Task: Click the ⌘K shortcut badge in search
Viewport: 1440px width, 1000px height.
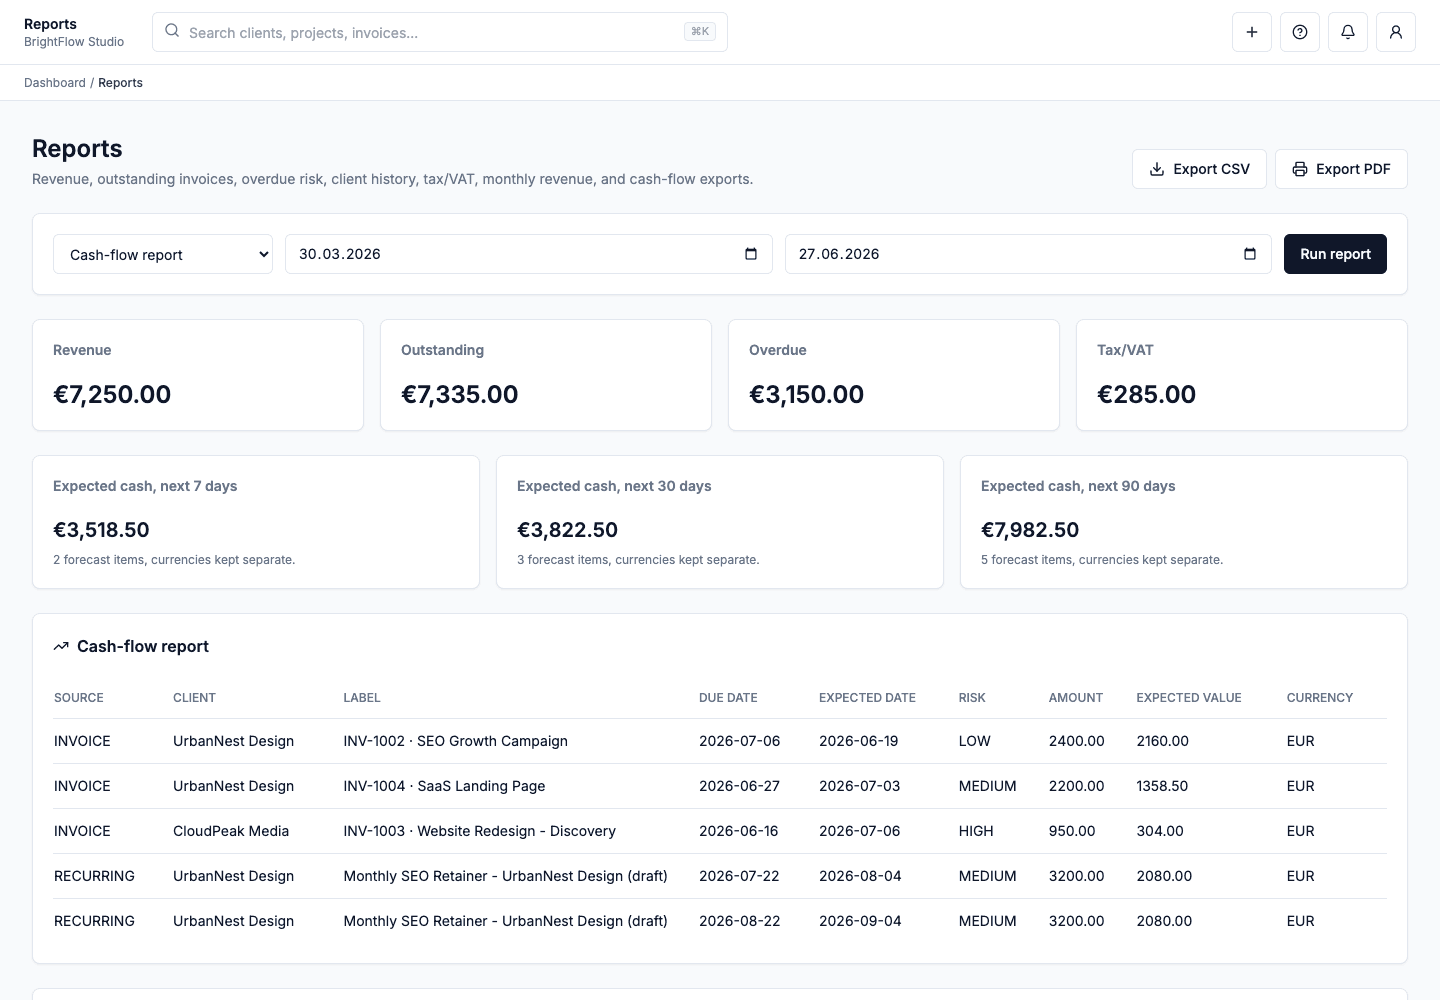Action: point(700,32)
